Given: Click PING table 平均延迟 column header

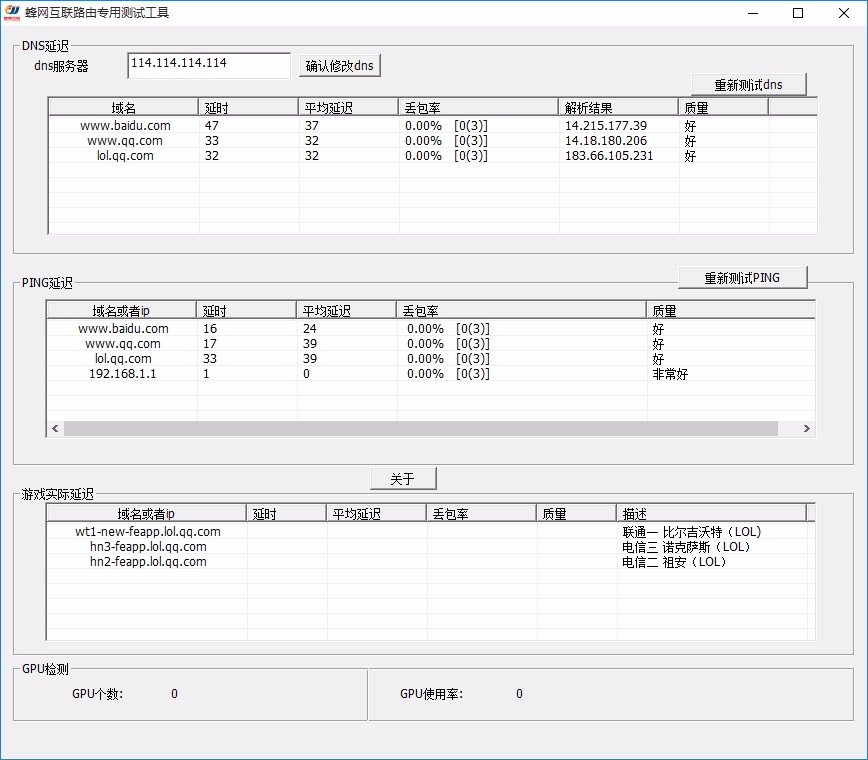Looking at the screenshot, I should coord(347,311).
